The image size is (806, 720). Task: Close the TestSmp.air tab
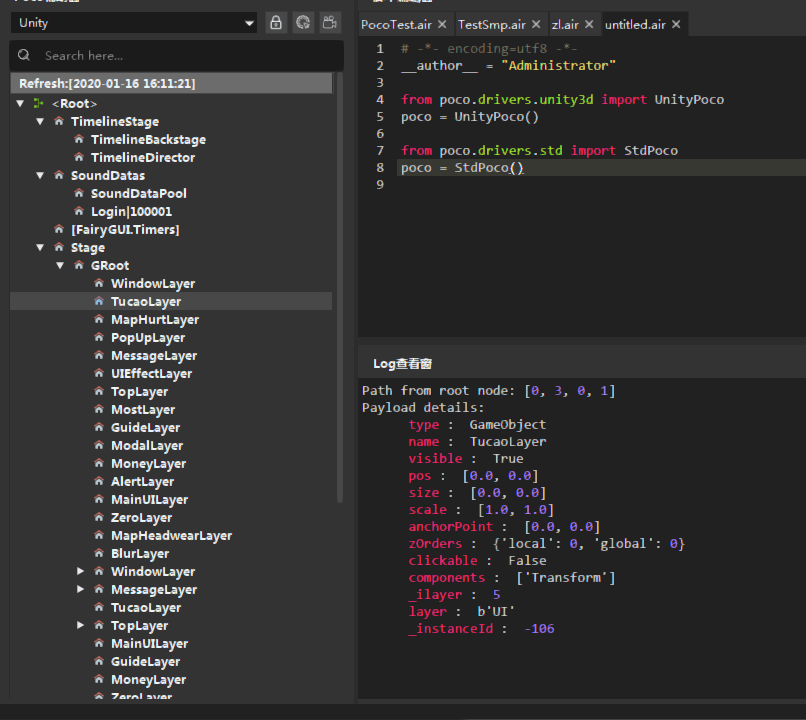(x=536, y=24)
